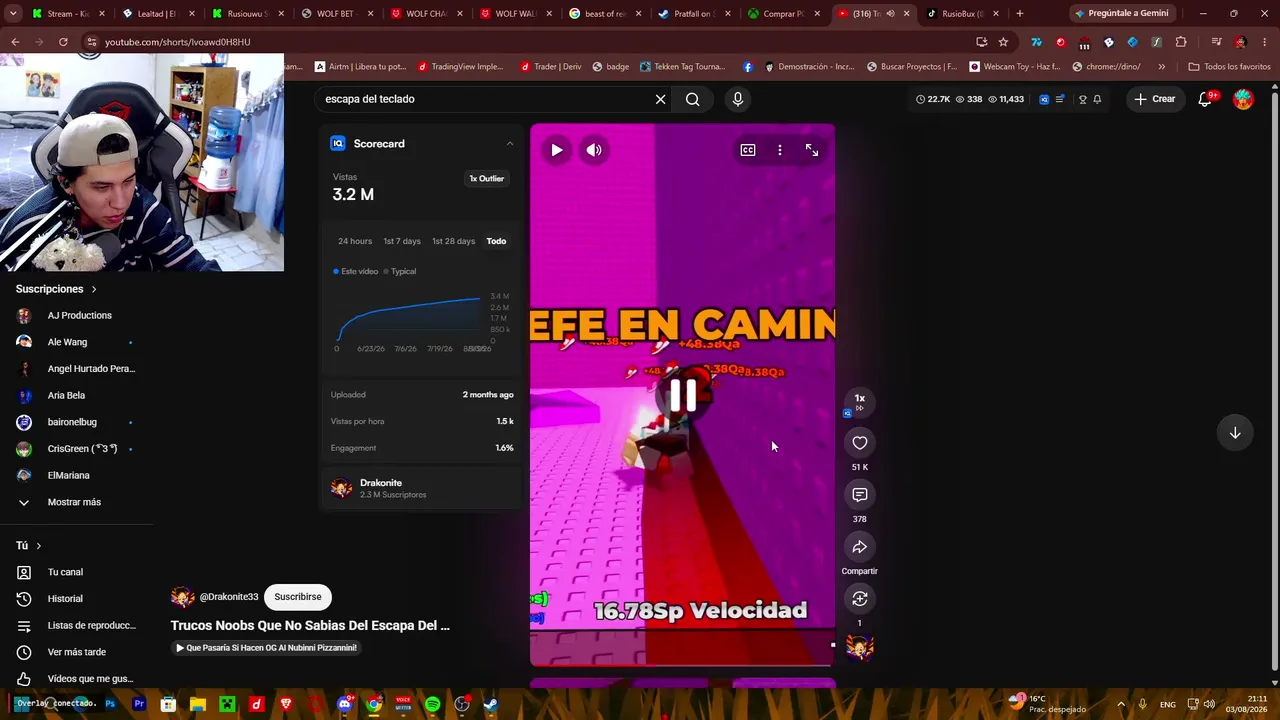Image resolution: width=1280 pixels, height=720 pixels.
Task: Mute the Short with the volume icon
Action: pos(594,150)
